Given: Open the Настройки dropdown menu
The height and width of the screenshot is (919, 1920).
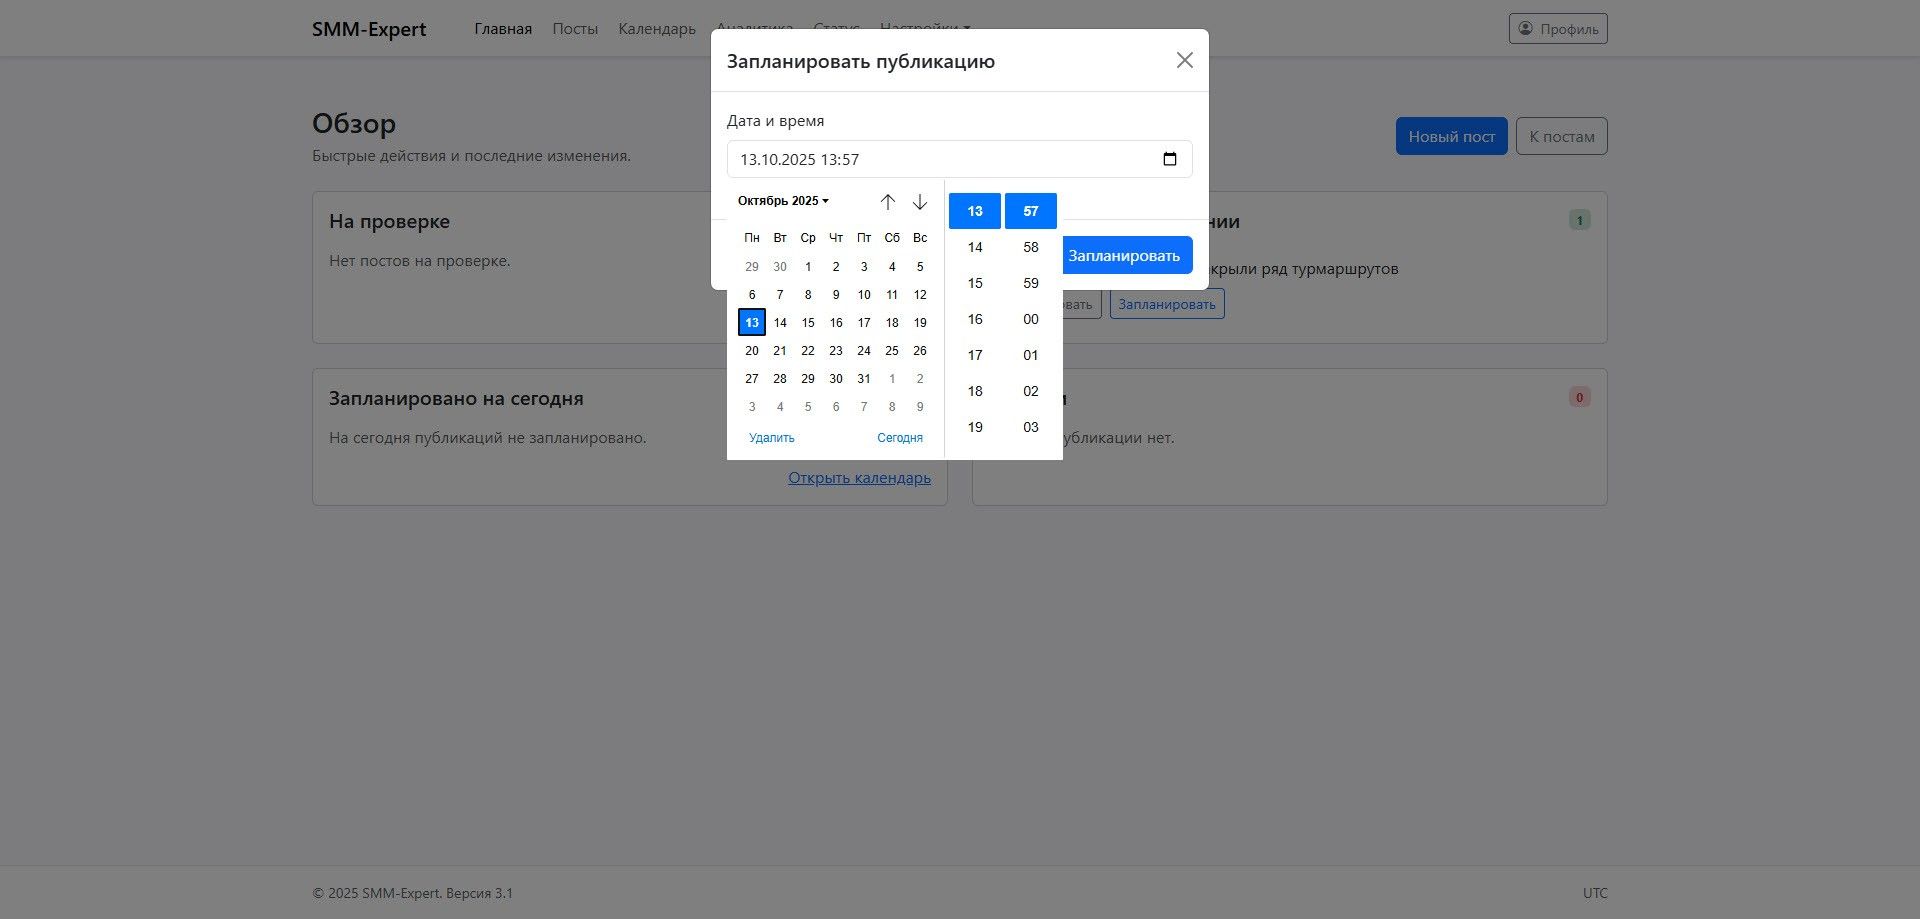Looking at the screenshot, I should click(925, 28).
